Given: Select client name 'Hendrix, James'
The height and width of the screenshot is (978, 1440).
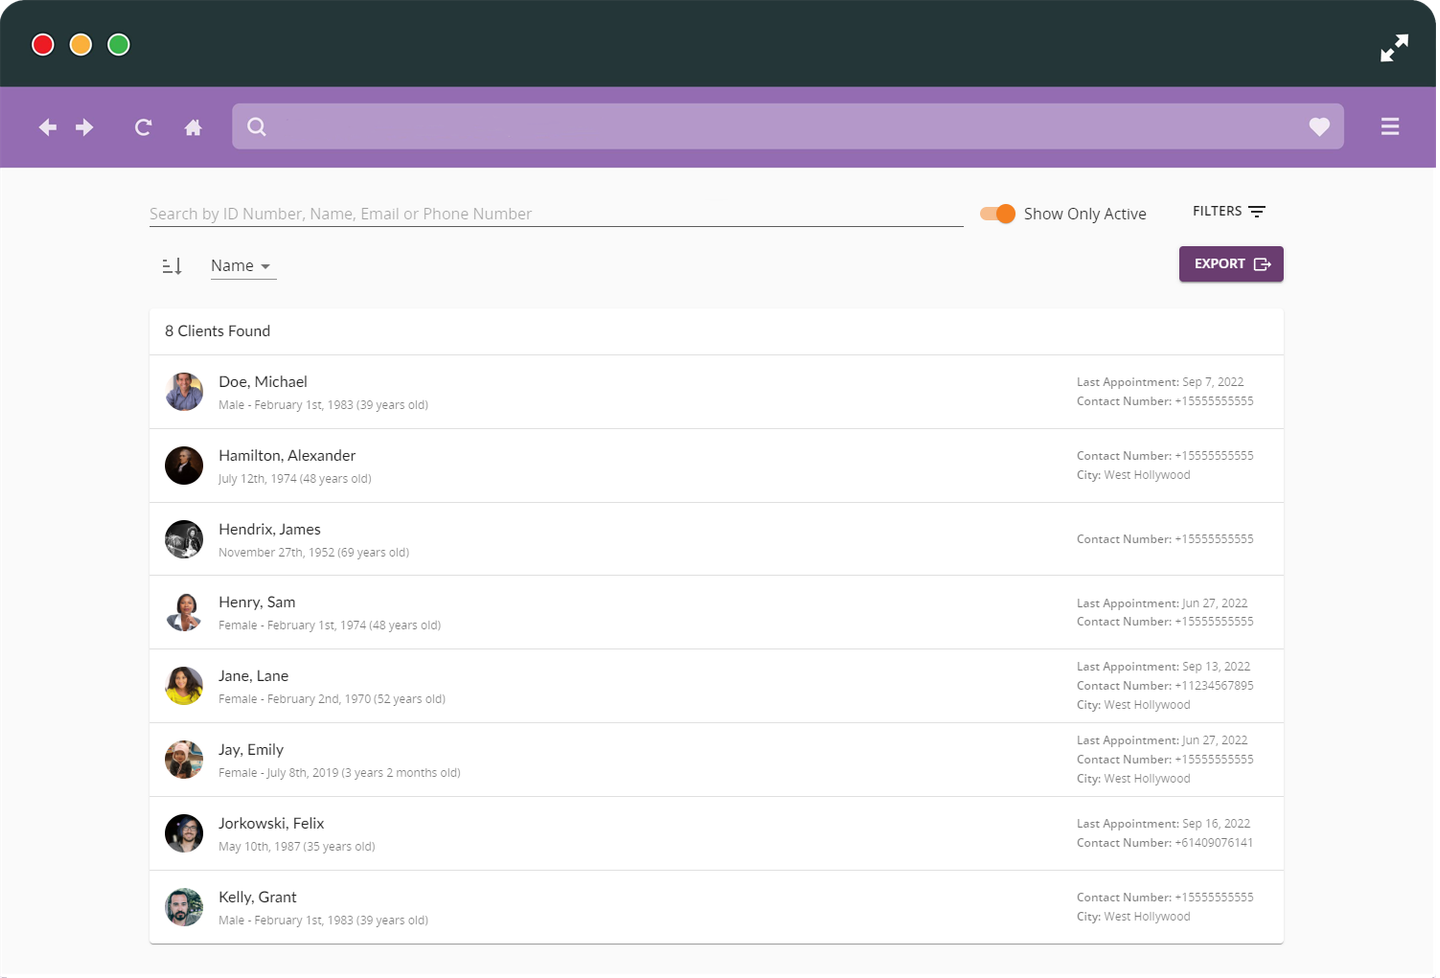Looking at the screenshot, I should (x=270, y=530).
